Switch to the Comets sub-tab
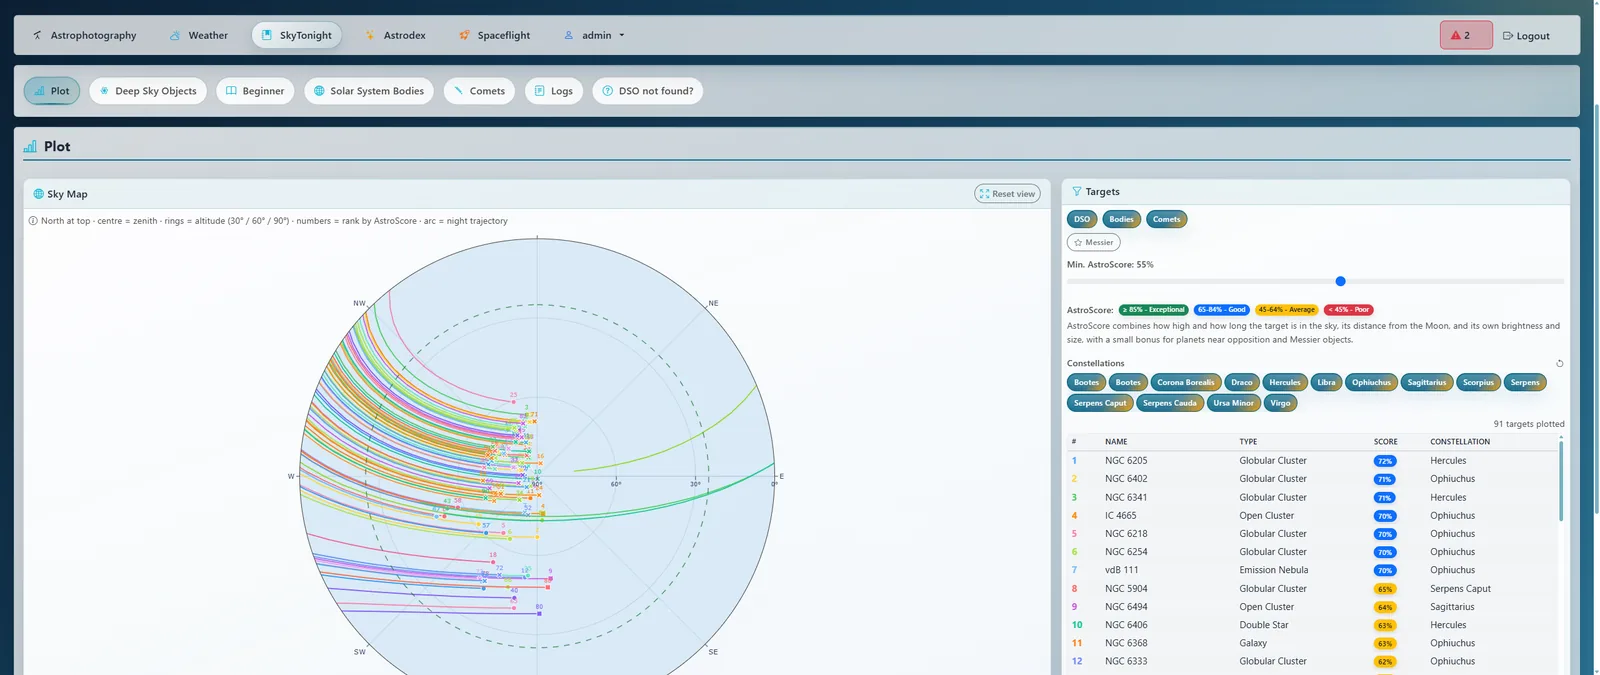This screenshot has width=1600, height=675. 479,91
